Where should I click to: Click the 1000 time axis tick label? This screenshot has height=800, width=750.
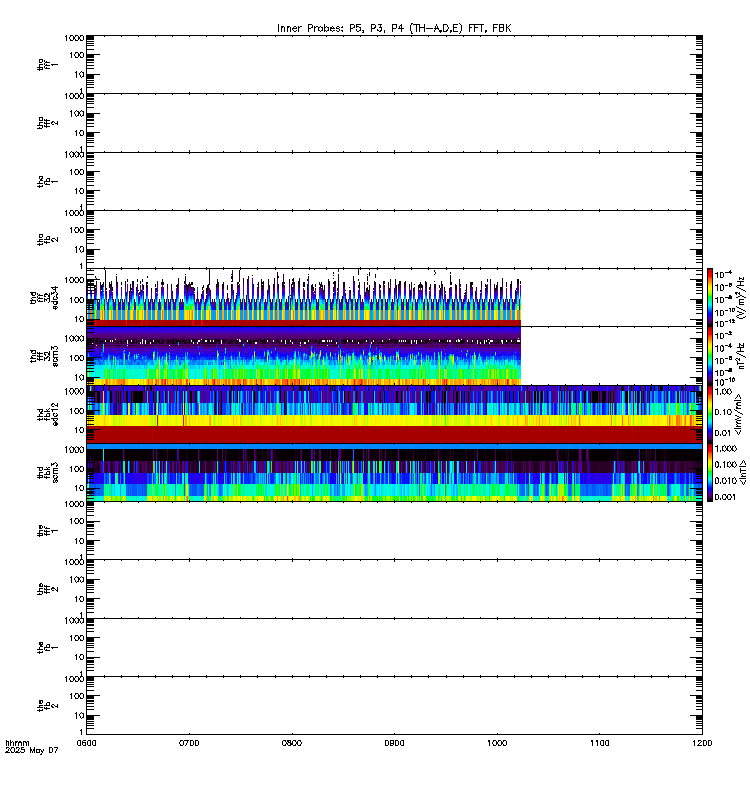point(497,743)
